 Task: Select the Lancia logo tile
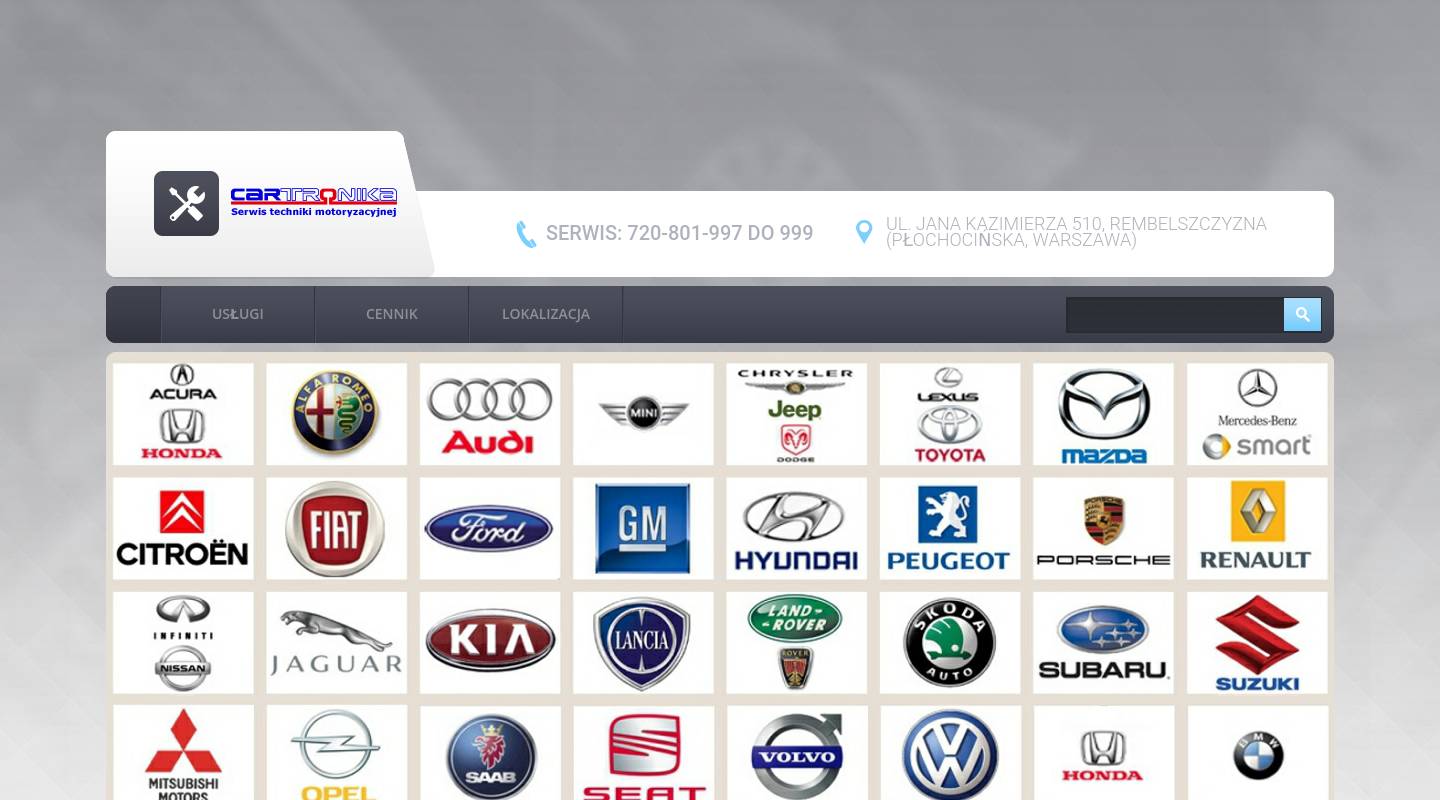(x=643, y=643)
